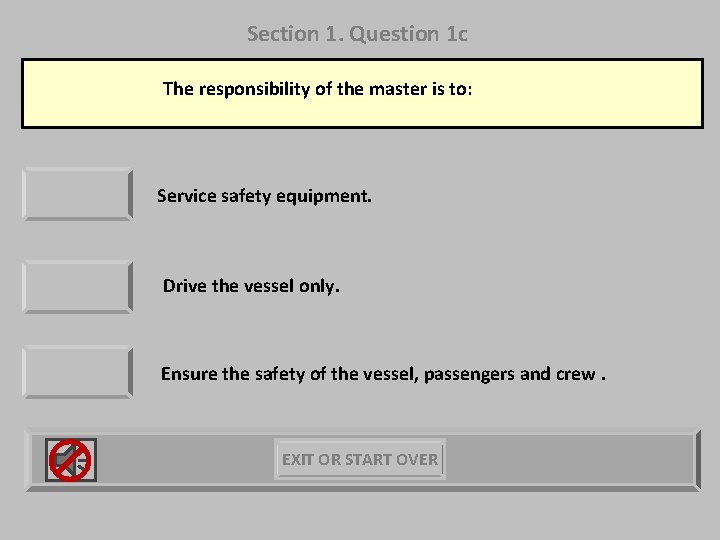Click the text 'Drive the vessel only.'

tap(251, 286)
